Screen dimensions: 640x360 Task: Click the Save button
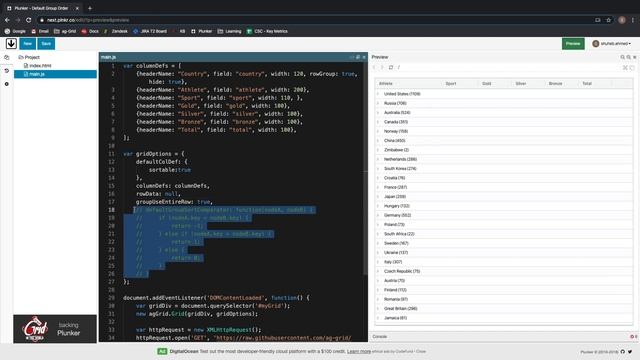[x=46, y=43]
